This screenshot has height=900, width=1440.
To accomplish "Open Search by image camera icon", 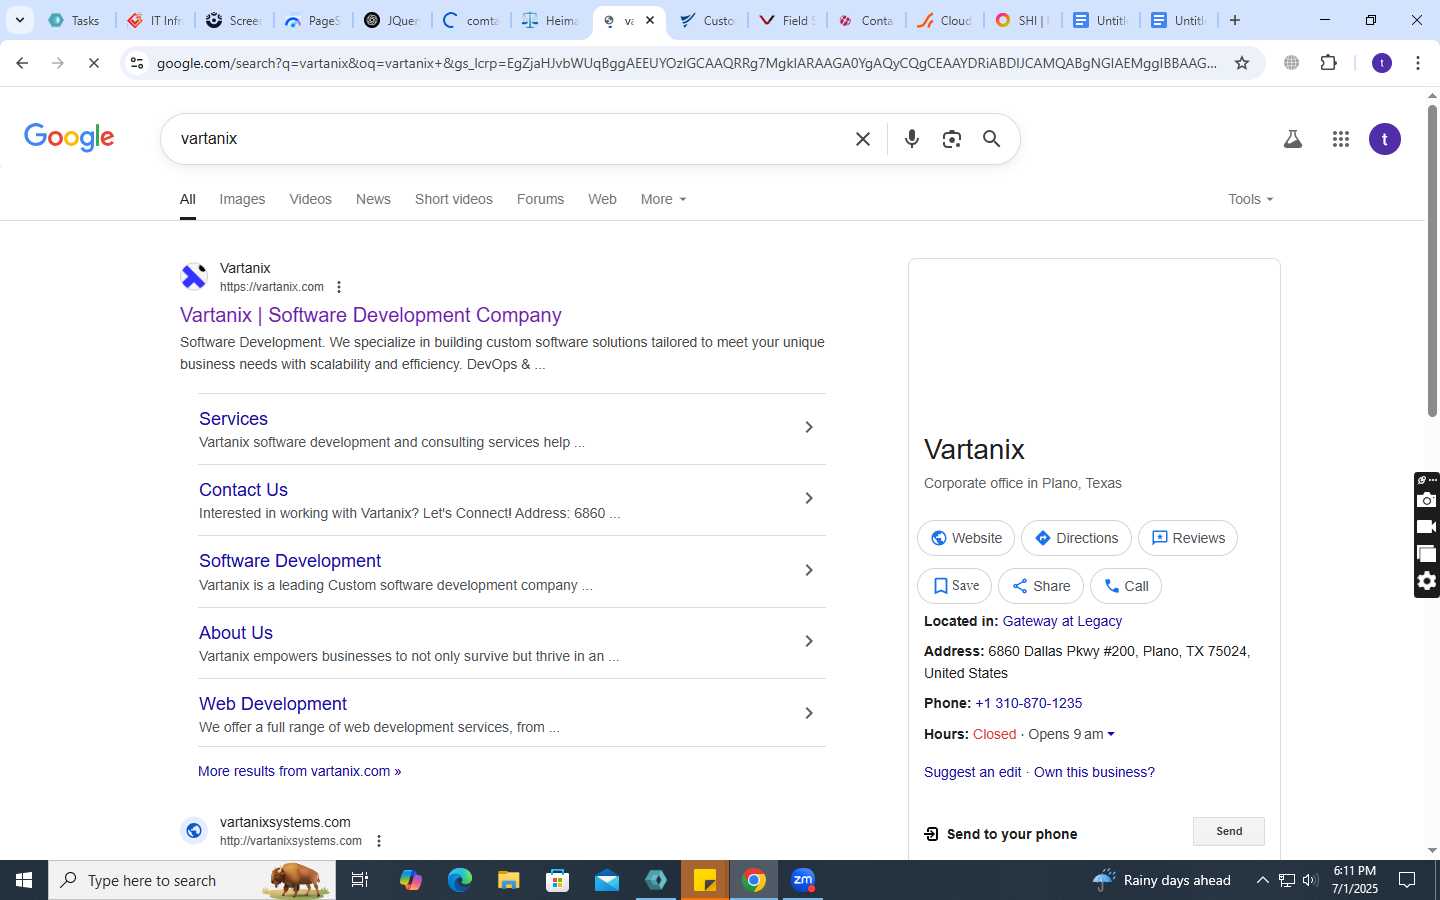I will (951, 139).
